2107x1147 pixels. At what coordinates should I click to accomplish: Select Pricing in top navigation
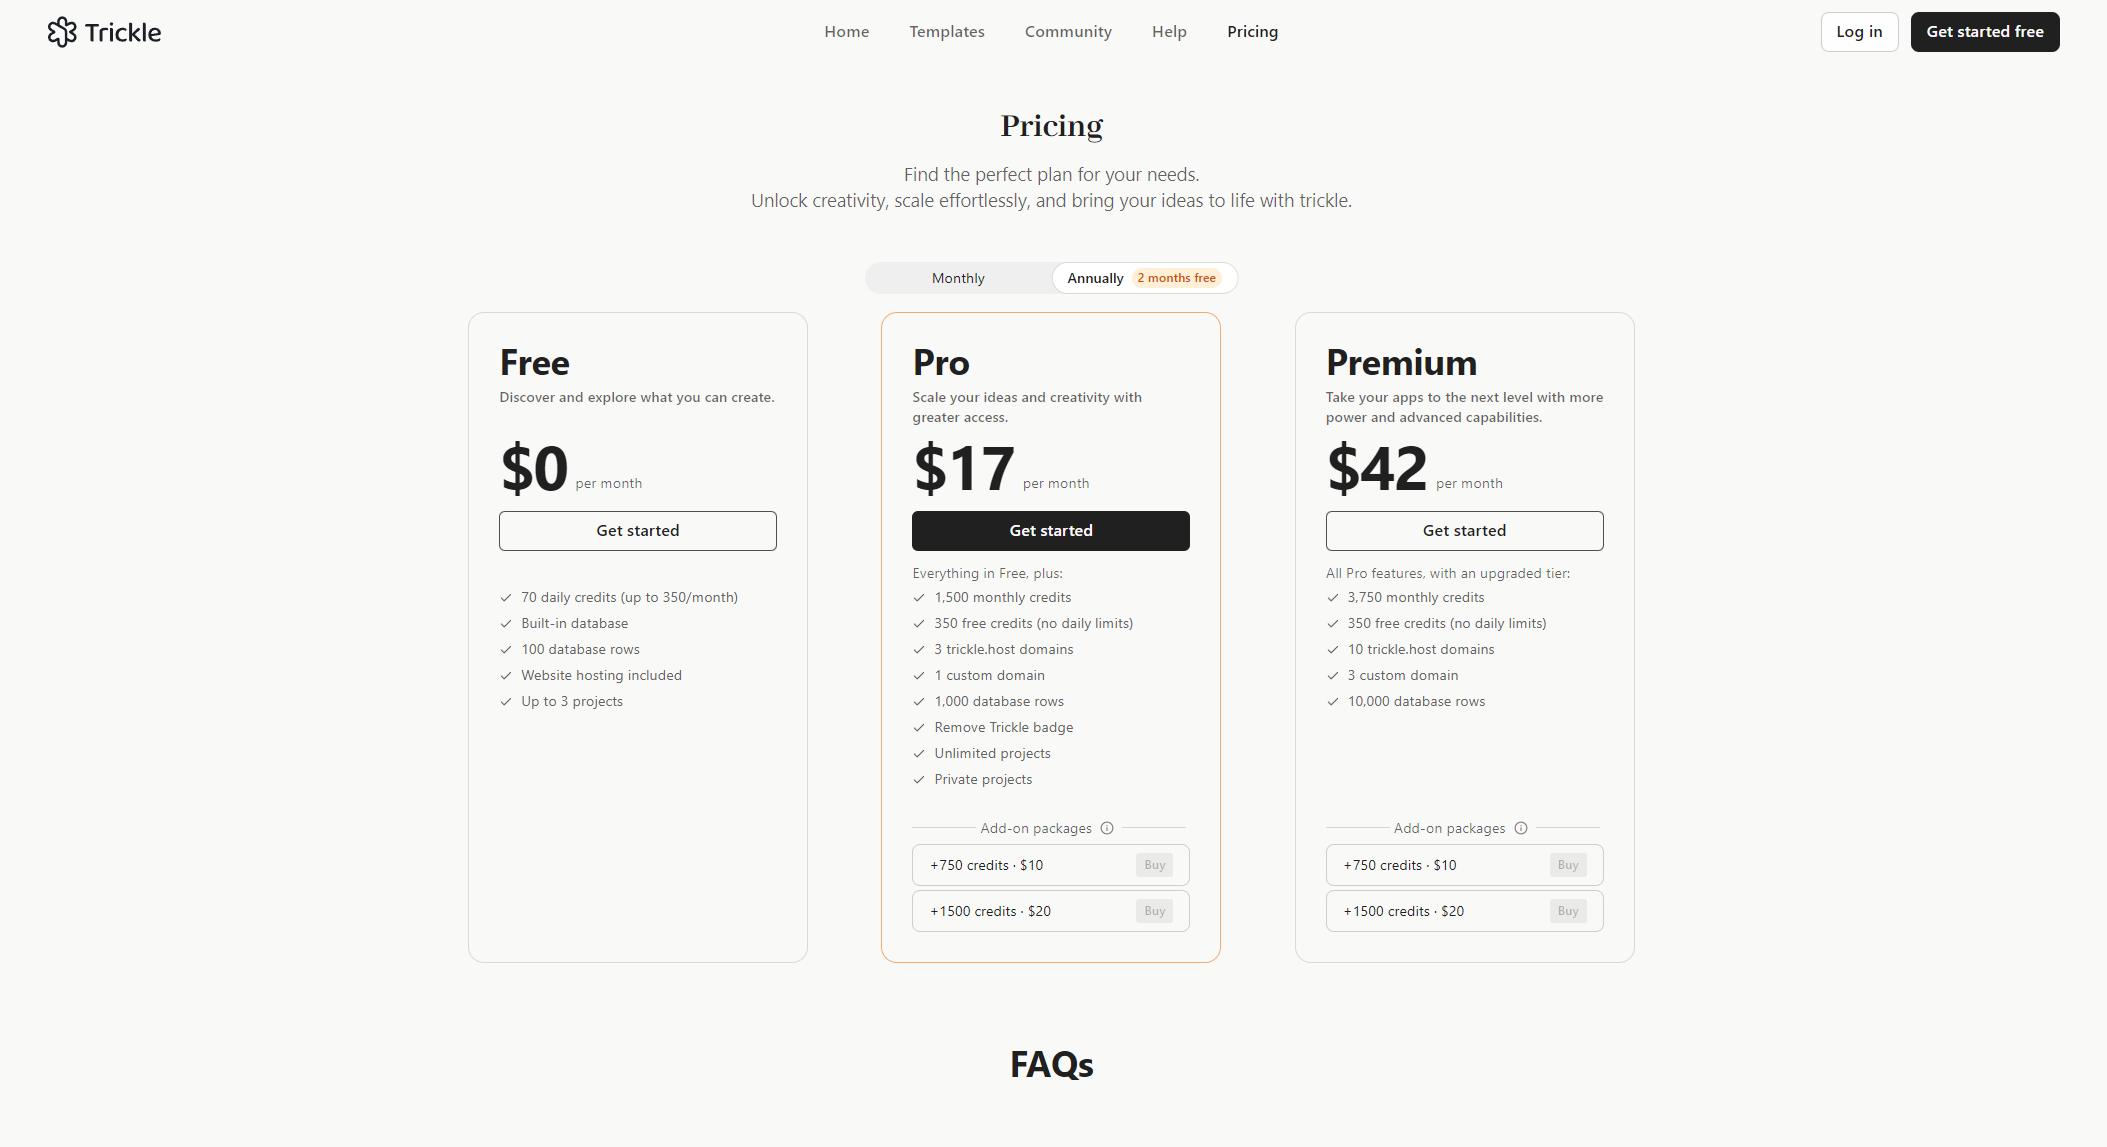tap(1252, 32)
